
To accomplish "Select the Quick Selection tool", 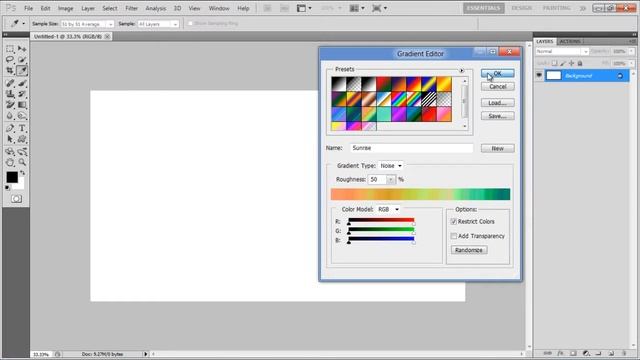I will (x=22, y=60).
